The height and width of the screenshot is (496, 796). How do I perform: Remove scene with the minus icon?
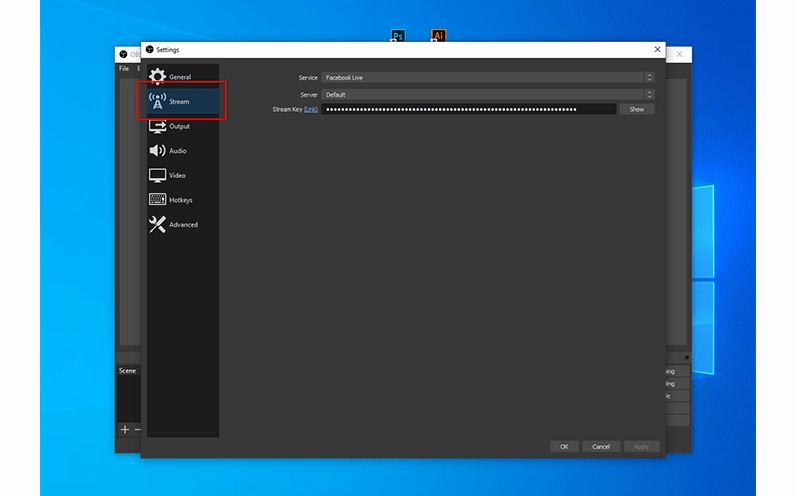[137, 429]
